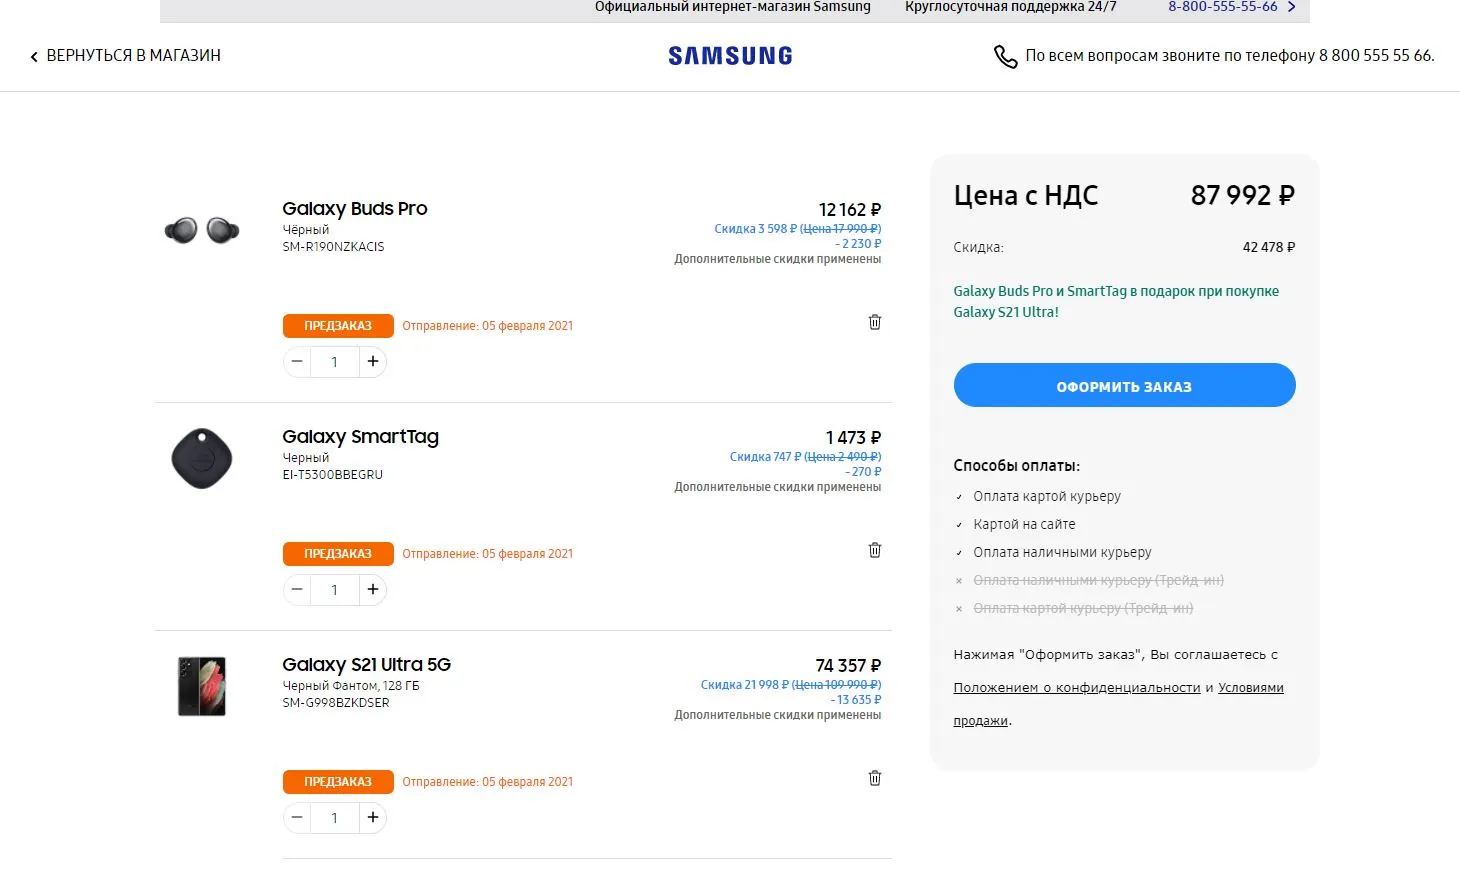Click Скидка 21 998 ₽ discount line
The height and width of the screenshot is (872, 1460).
(790, 685)
